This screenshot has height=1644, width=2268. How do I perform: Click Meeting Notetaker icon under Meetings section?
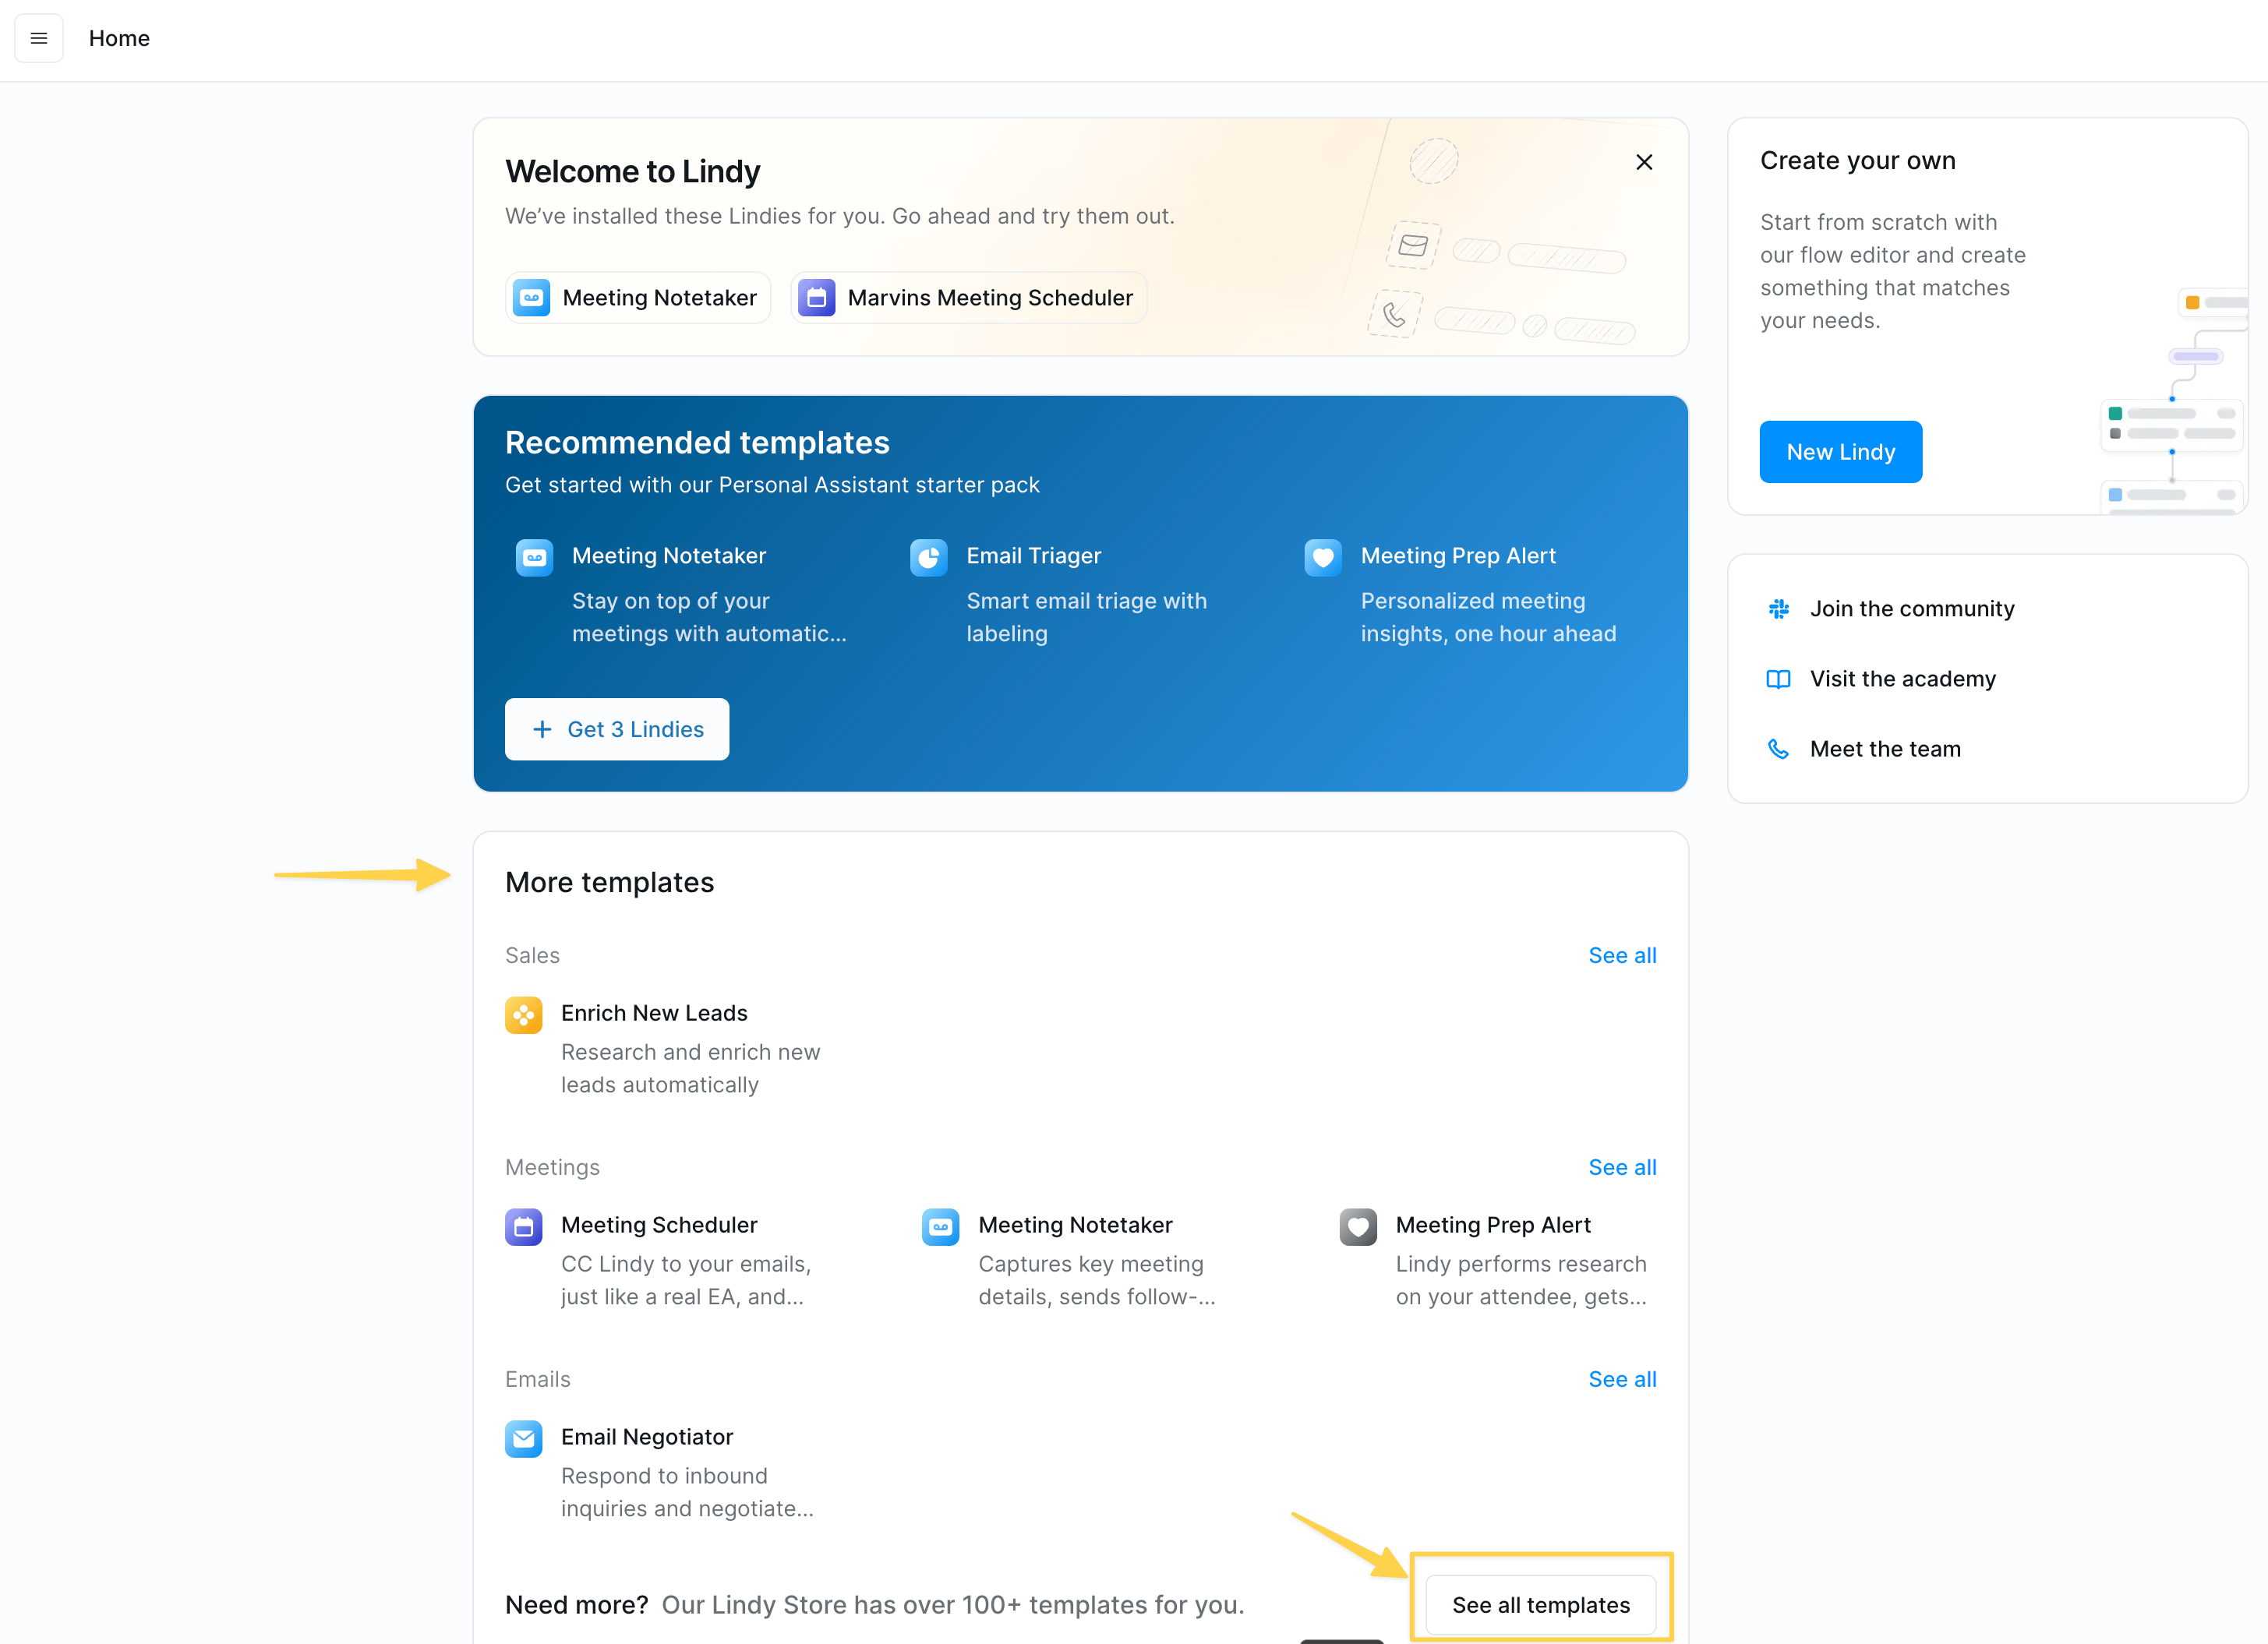pos(940,1227)
